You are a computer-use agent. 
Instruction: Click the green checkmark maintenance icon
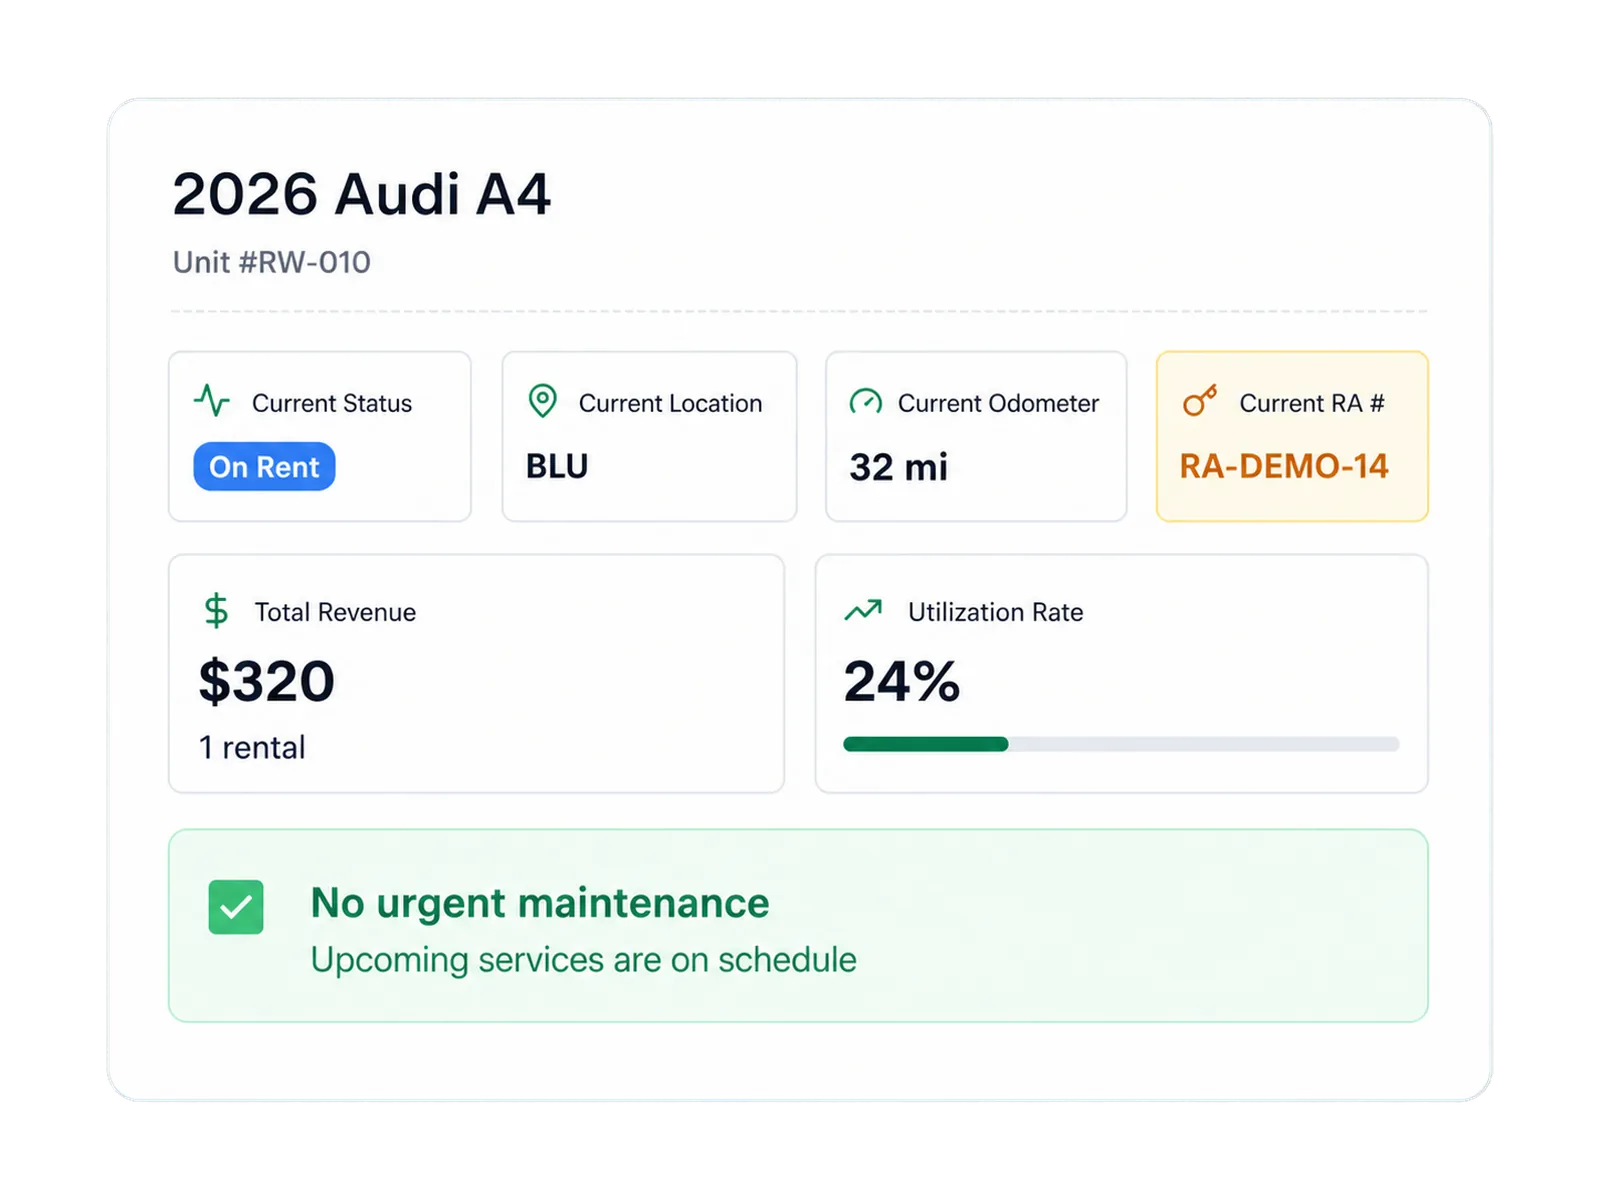click(x=236, y=907)
